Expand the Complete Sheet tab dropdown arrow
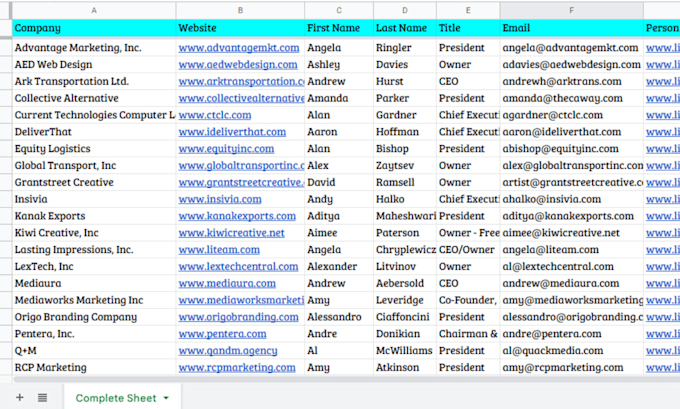Image resolution: width=680 pixels, height=409 pixels. [x=166, y=398]
